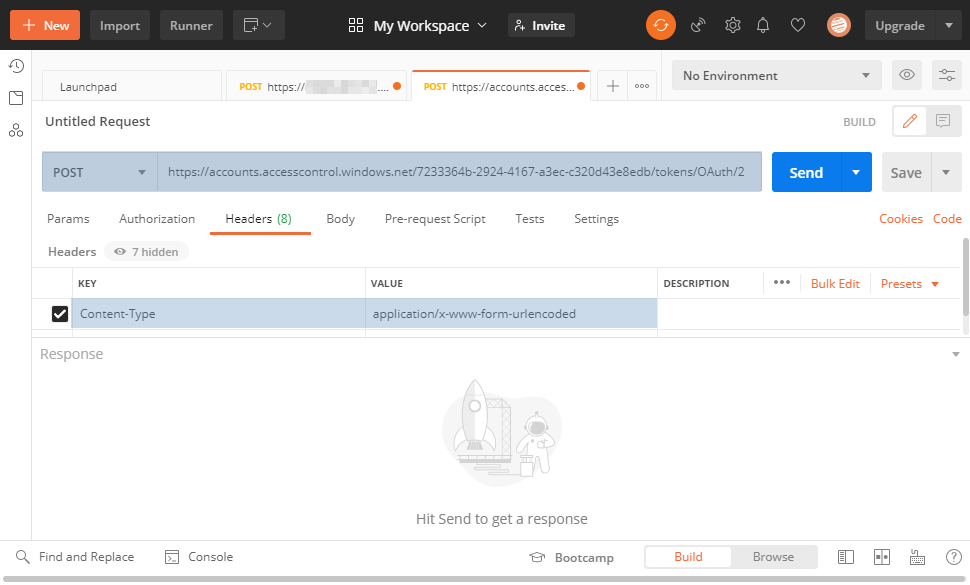This screenshot has width=970, height=585.
Task: Open the Collections sidebar icon
Action: click(x=16, y=98)
